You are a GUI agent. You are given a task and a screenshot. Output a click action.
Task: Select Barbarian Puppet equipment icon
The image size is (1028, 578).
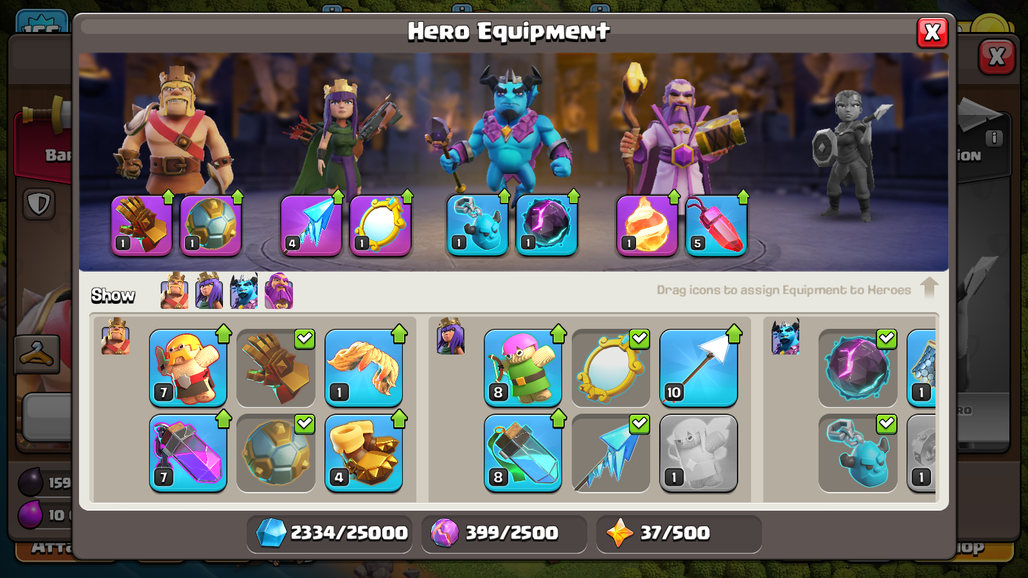[x=188, y=368]
